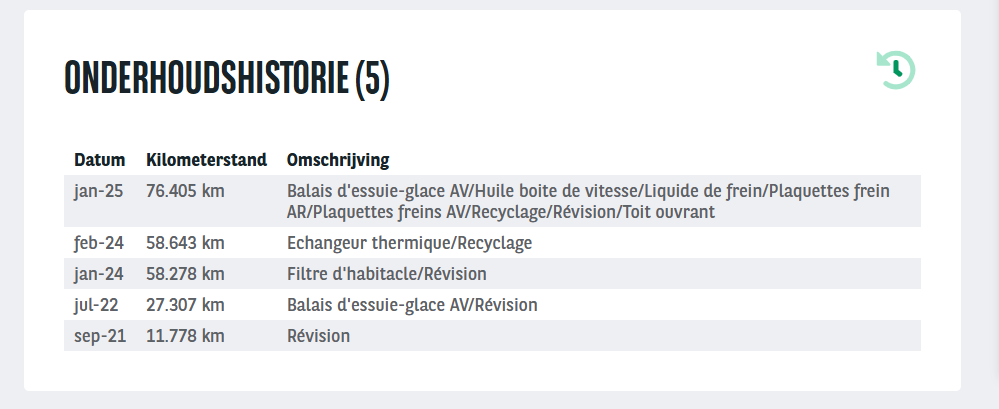Click the Echangeur thermique/Recyclage description
Viewport: 999px width, 409px height.
(409, 243)
